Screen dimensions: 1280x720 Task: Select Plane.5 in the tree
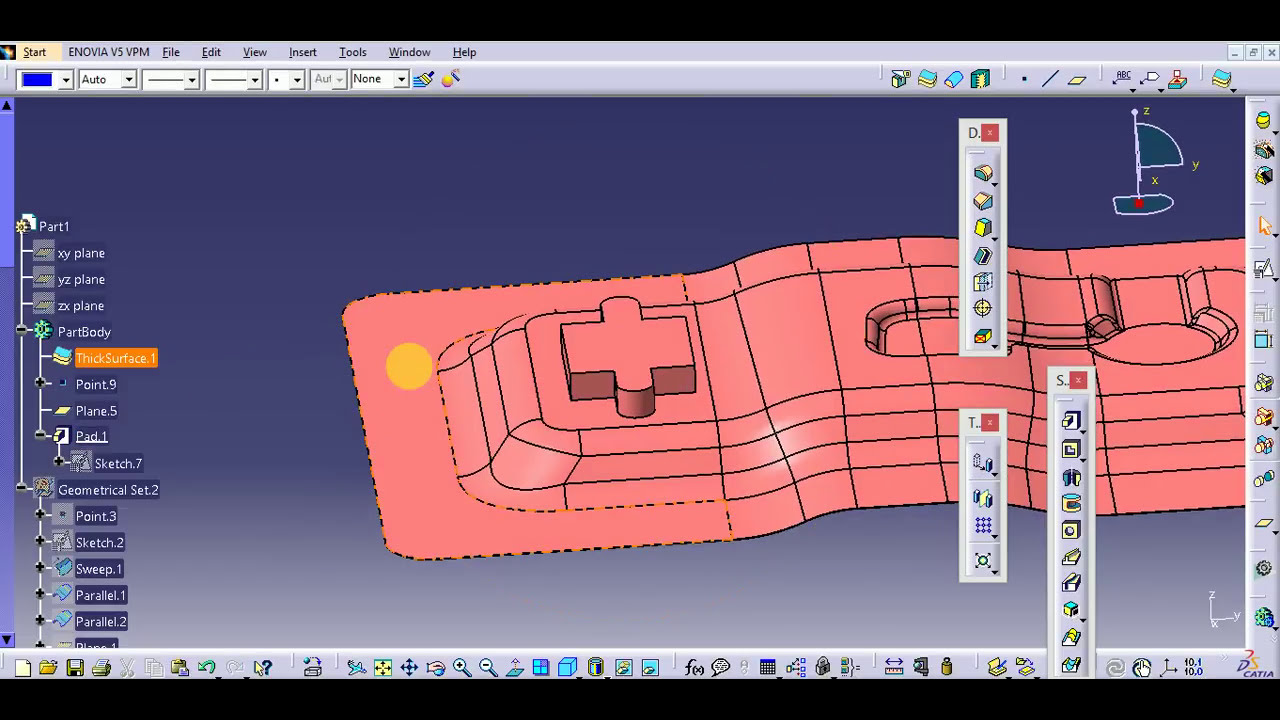pos(96,411)
